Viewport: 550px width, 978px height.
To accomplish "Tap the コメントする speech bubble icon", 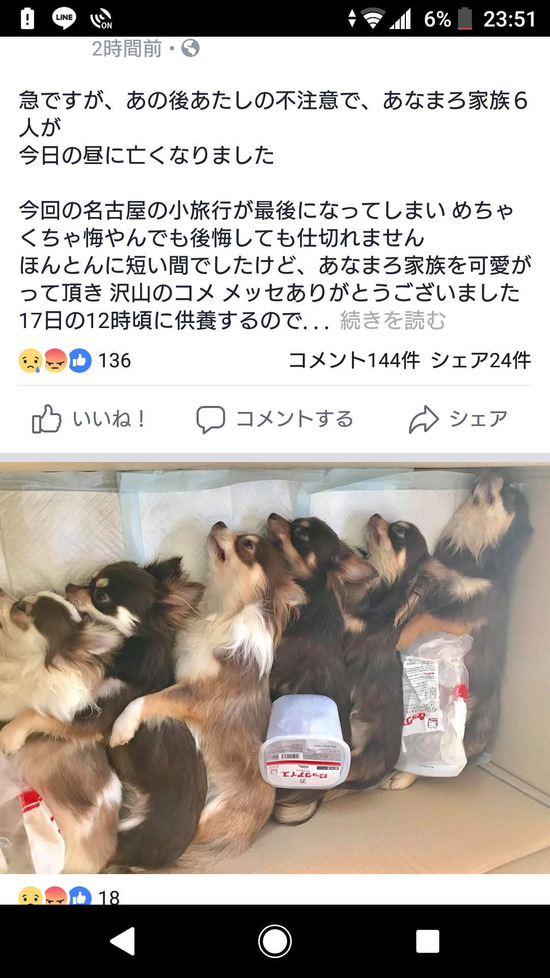I will (210, 419).
